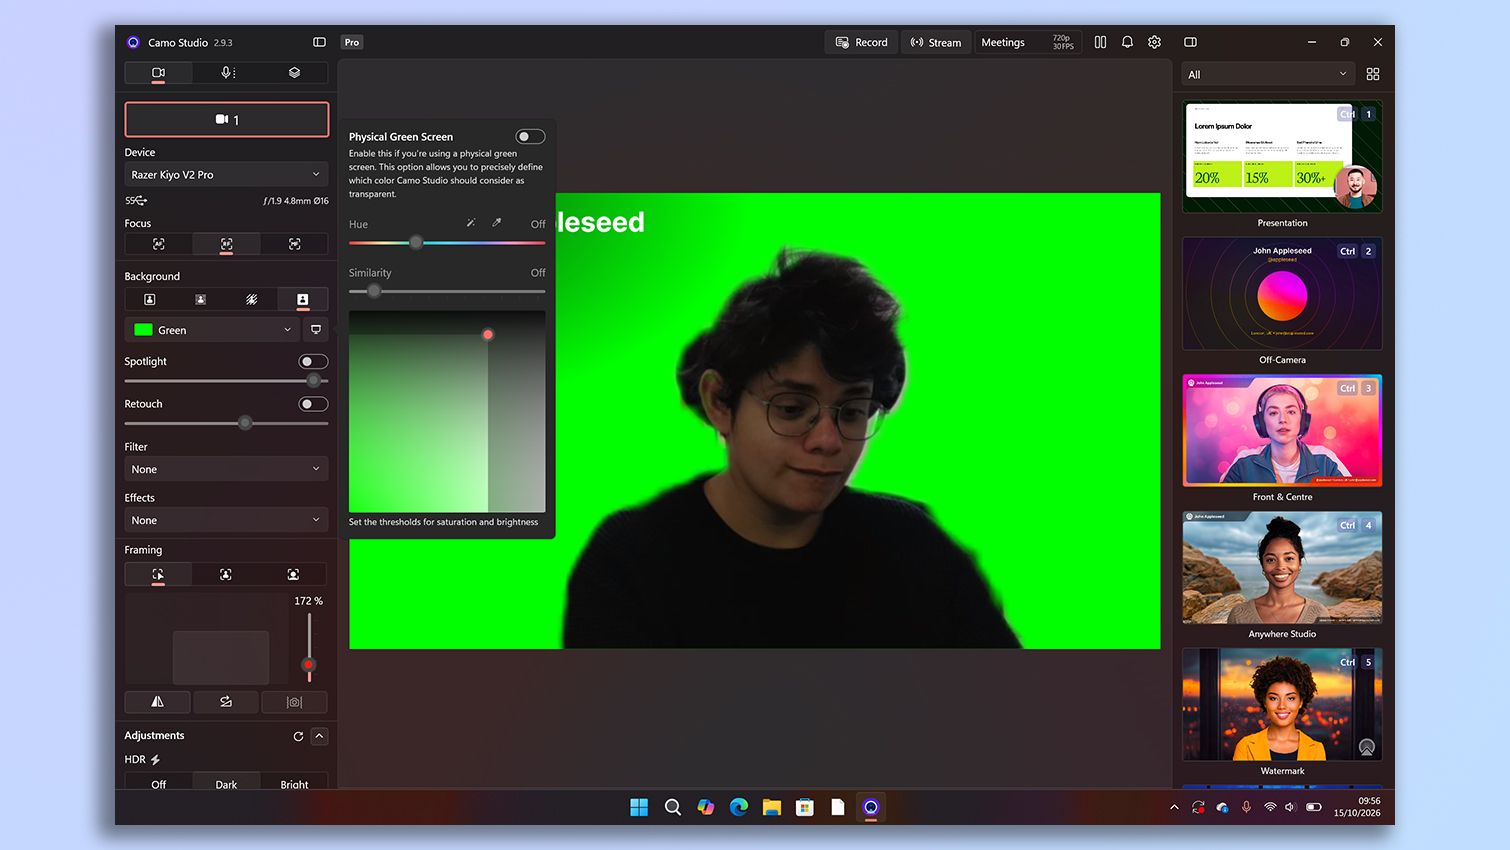This screenshot has width=1510, height=850.
Task: Set HDR to Bright
Action: (294, 783)
